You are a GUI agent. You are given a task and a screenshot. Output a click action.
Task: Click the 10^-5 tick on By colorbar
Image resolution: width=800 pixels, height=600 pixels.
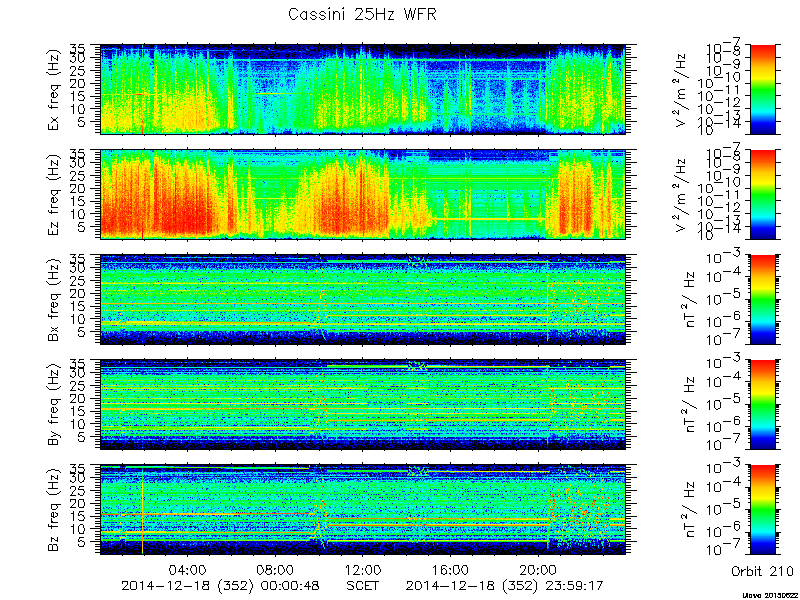click(723, 399)
